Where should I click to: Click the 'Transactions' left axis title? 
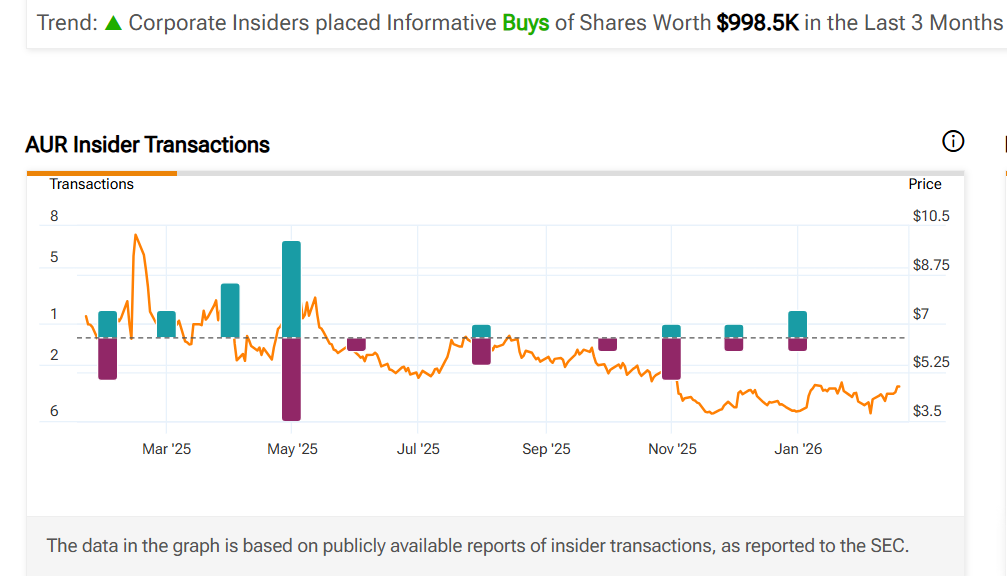[92, 184]
